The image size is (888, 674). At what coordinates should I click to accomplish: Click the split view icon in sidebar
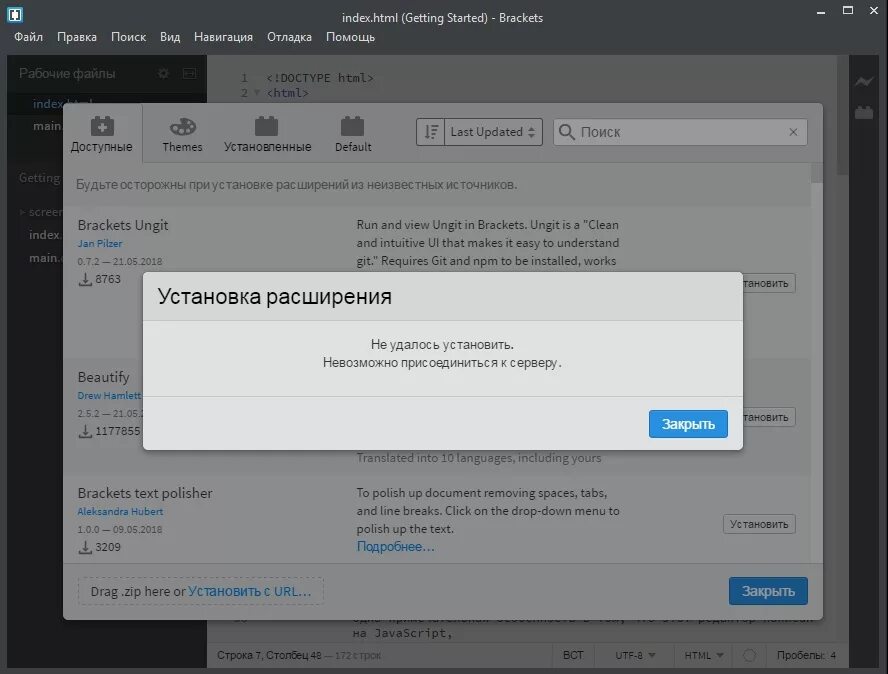[x=189, y=73]
